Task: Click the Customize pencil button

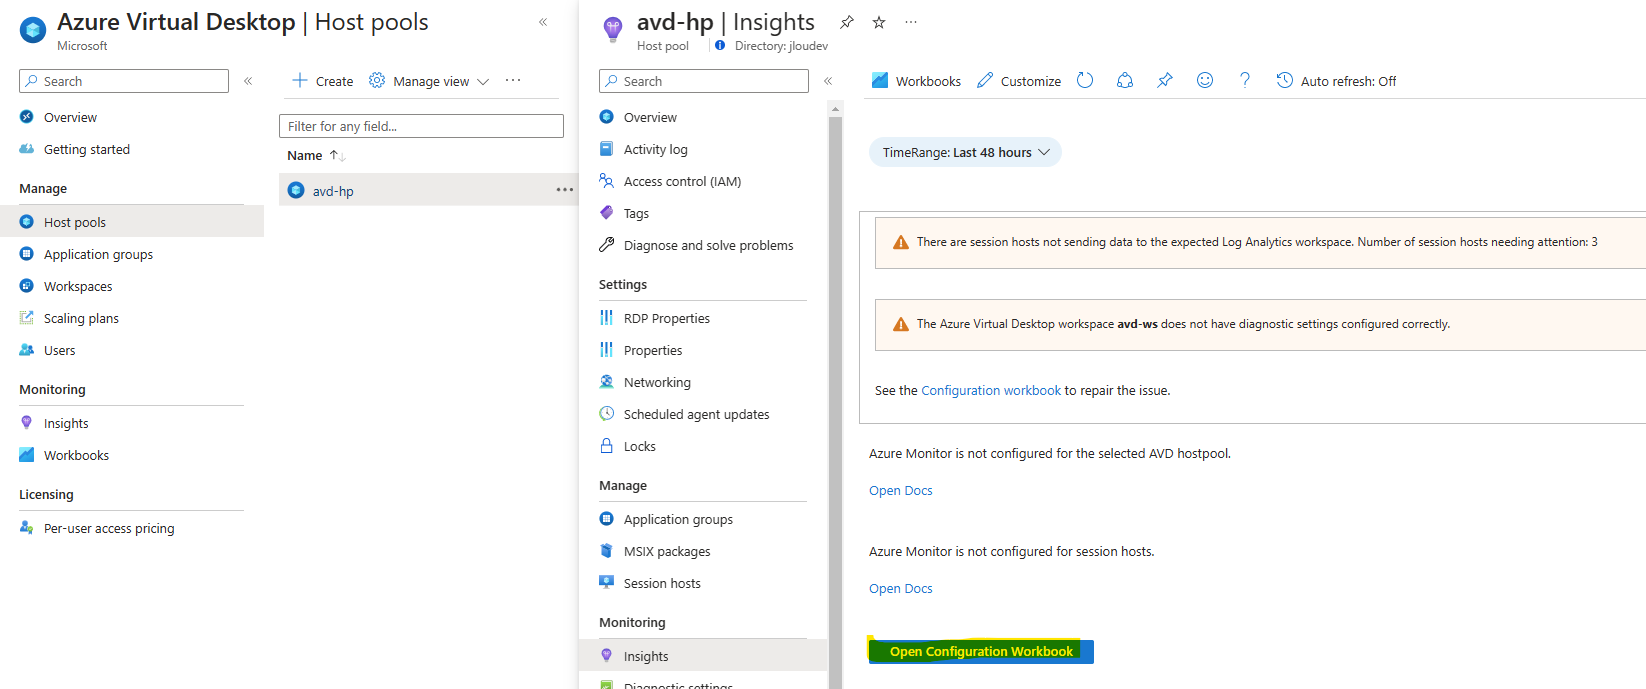Action: (1019, 81)
